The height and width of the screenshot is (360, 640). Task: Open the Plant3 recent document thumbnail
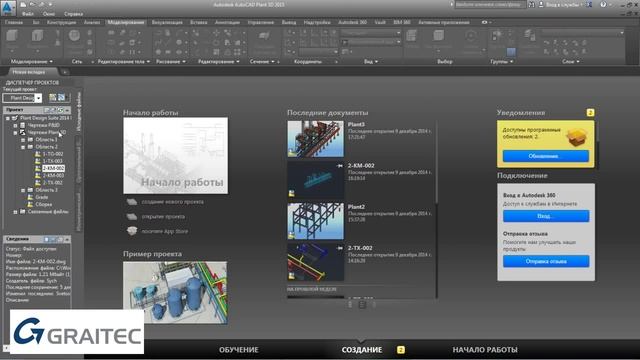(x=316, y=139)
